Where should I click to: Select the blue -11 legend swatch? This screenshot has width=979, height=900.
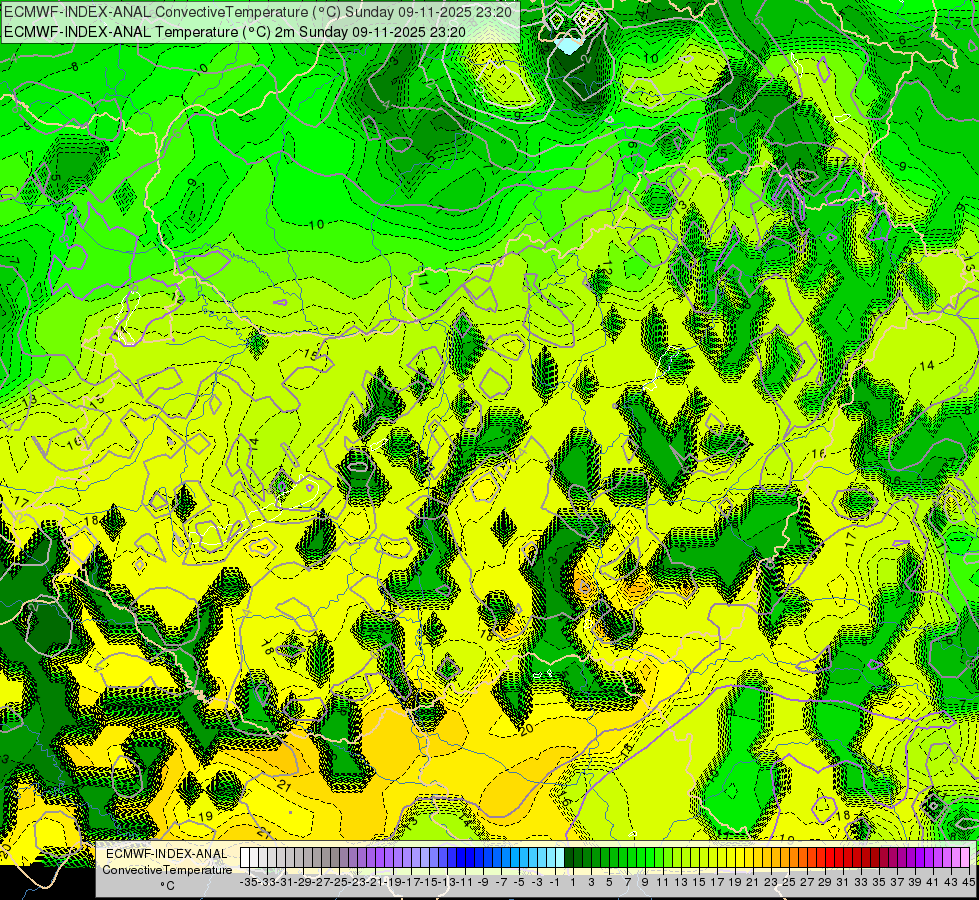(x=461, y=857)
